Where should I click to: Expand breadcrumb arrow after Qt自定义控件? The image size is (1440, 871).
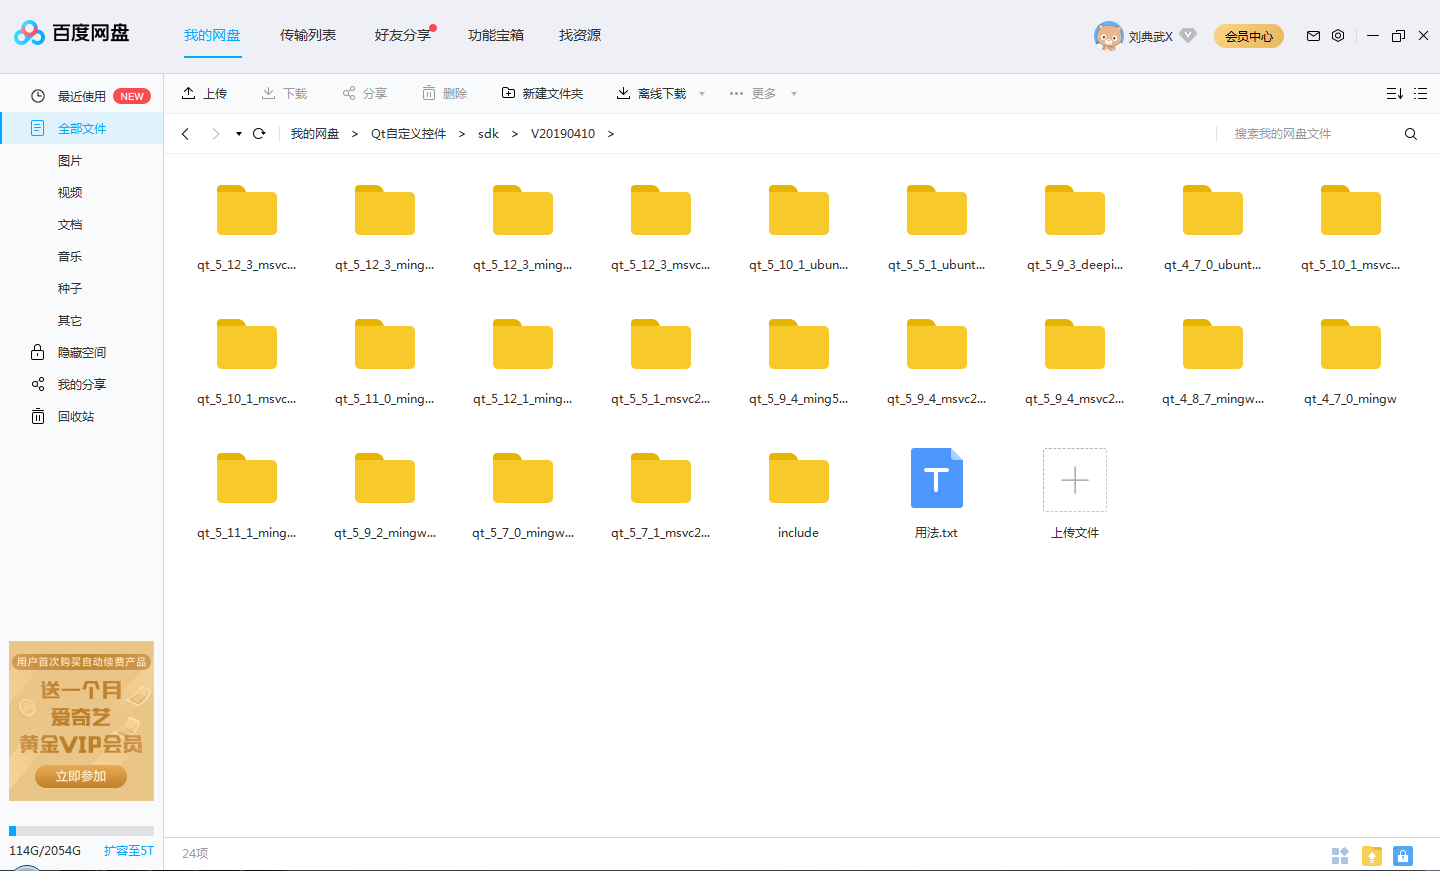[462, 134]
